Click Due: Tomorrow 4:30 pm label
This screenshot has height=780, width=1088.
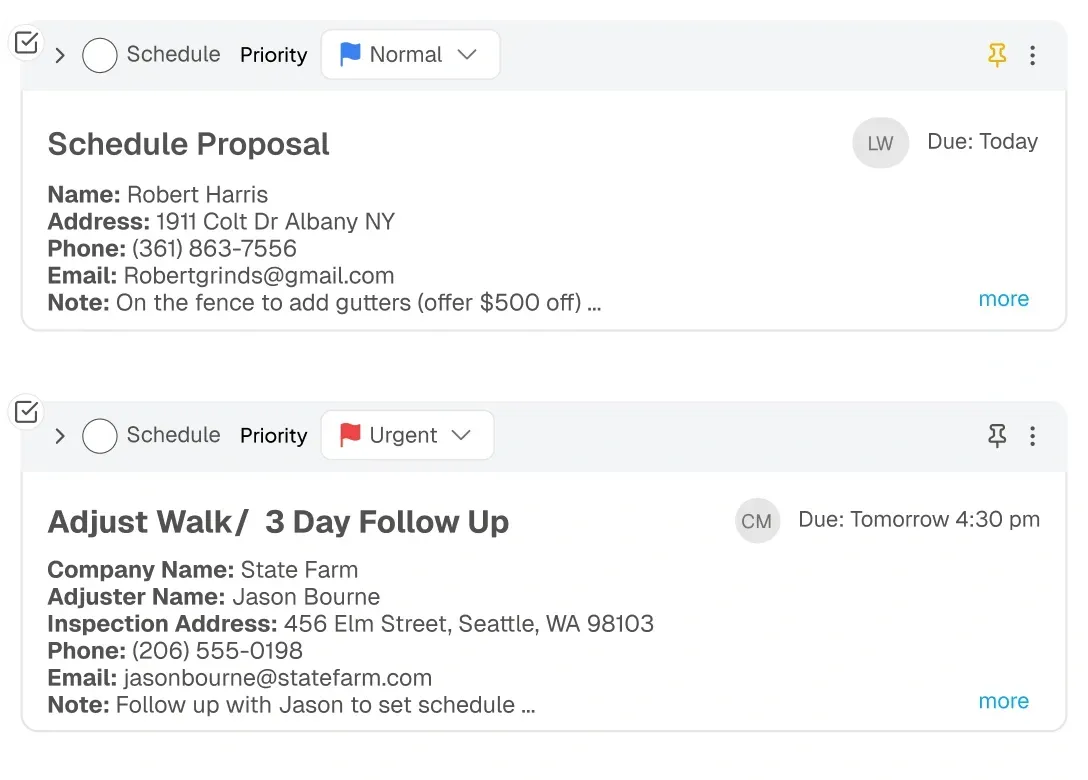click(x=919, y=519)
